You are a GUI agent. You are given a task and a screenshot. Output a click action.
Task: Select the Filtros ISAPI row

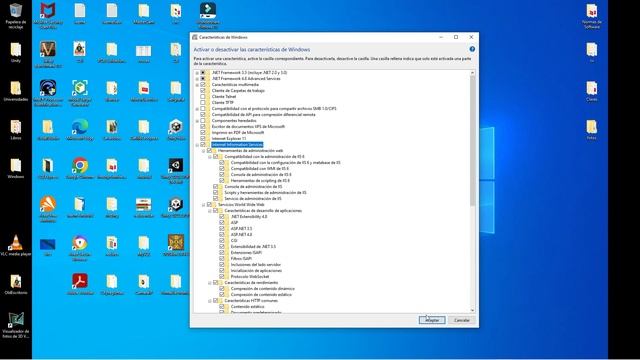point(241,258)
